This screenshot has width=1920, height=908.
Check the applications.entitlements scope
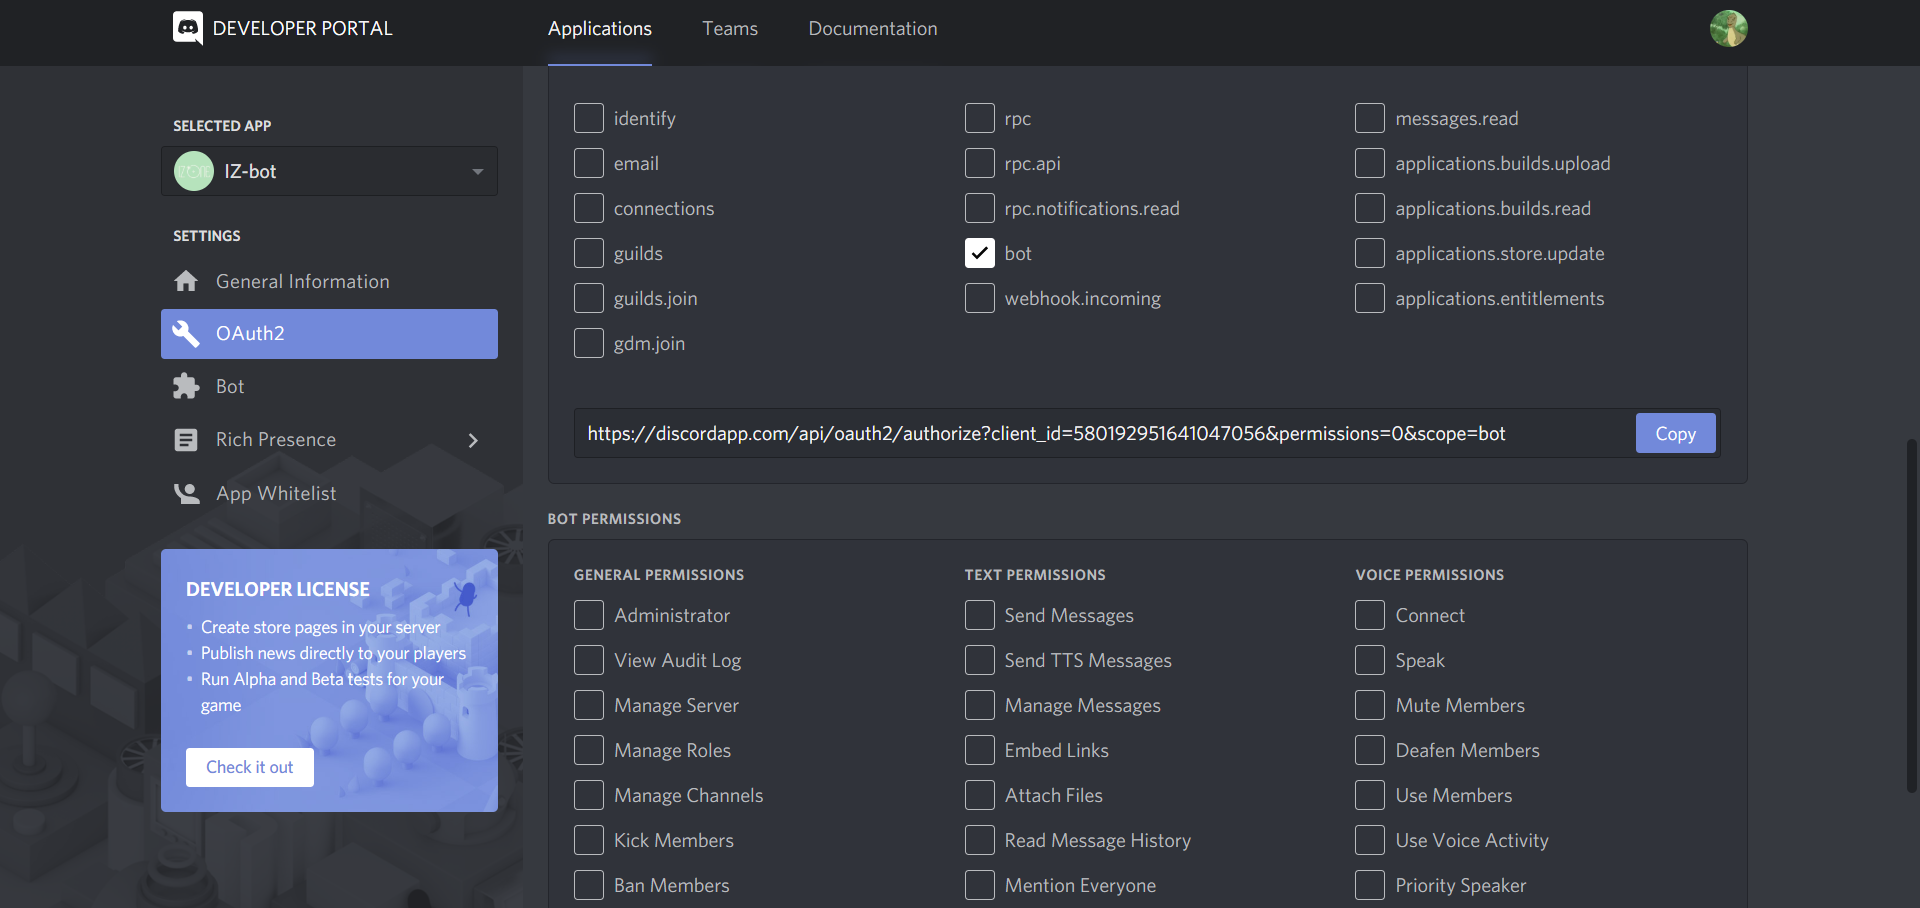pos(1370,298)
